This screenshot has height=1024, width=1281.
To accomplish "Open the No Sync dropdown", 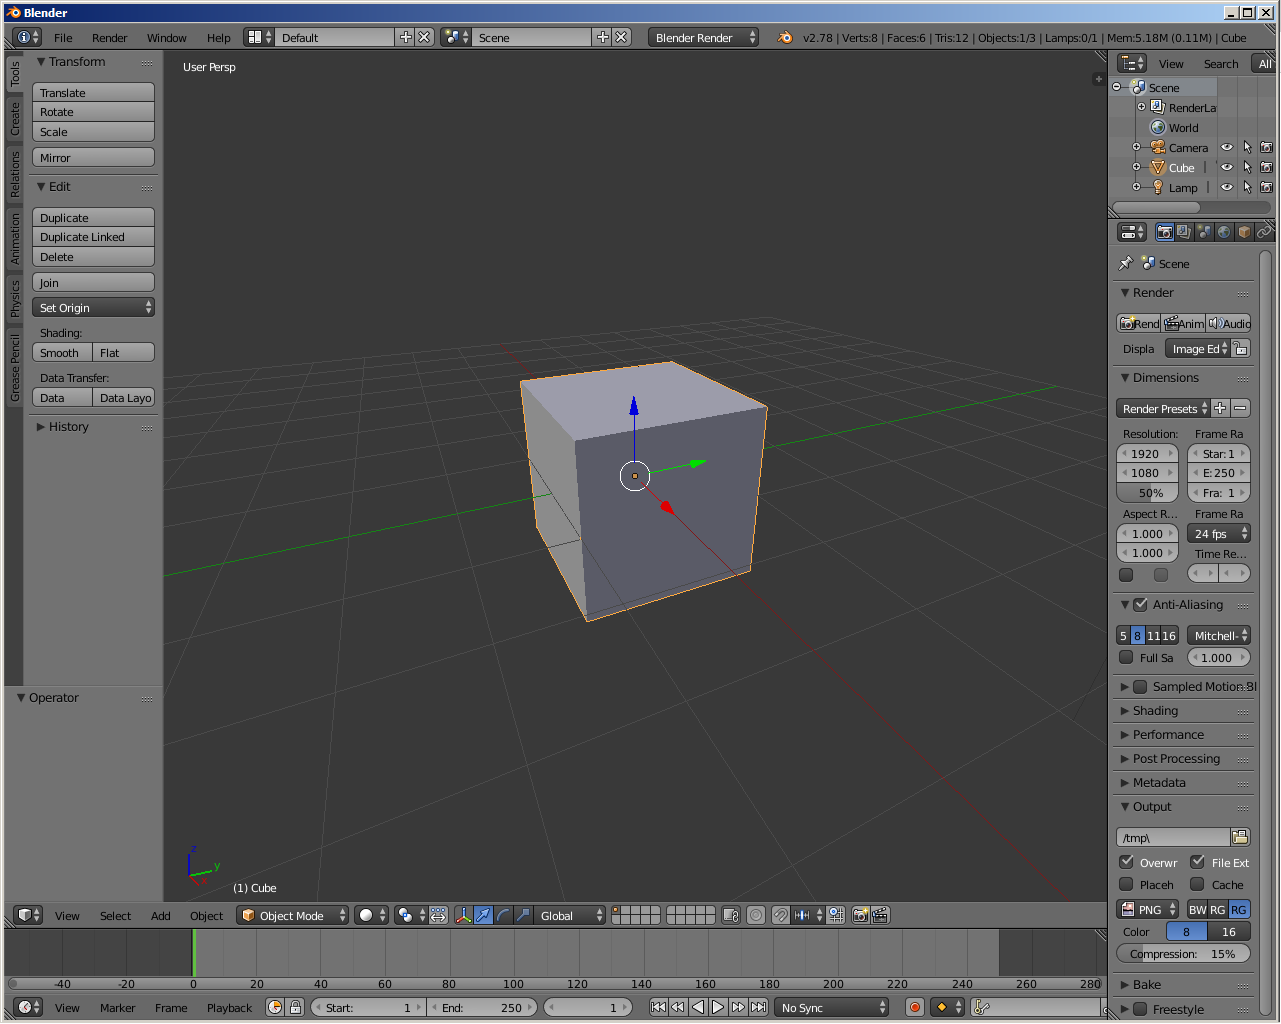I will coord(832,1007).
